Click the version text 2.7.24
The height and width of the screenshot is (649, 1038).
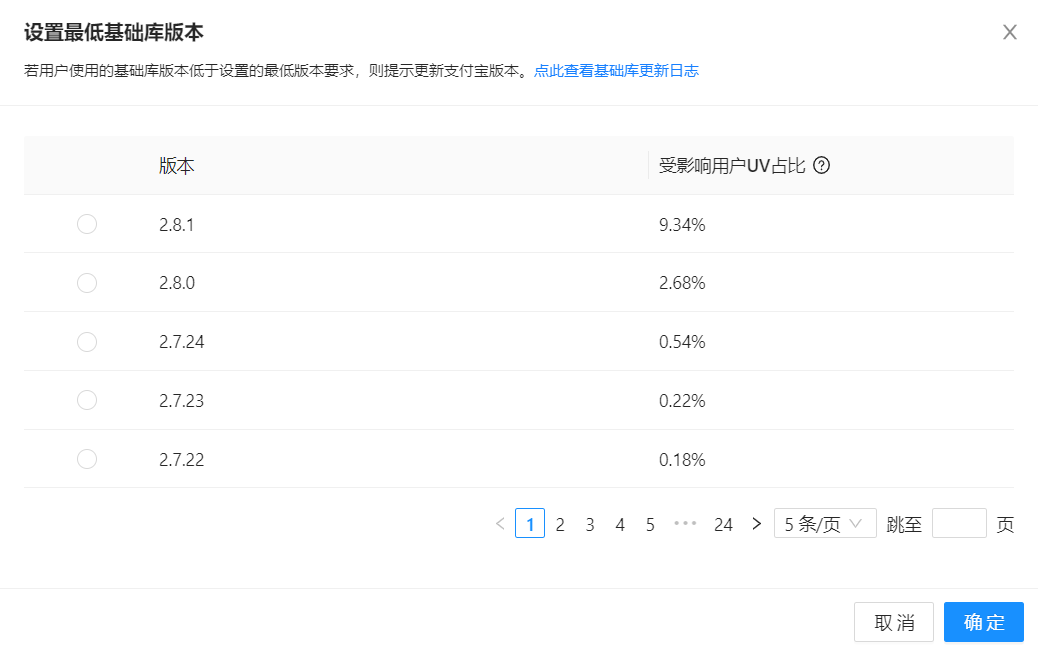[181, 342]
